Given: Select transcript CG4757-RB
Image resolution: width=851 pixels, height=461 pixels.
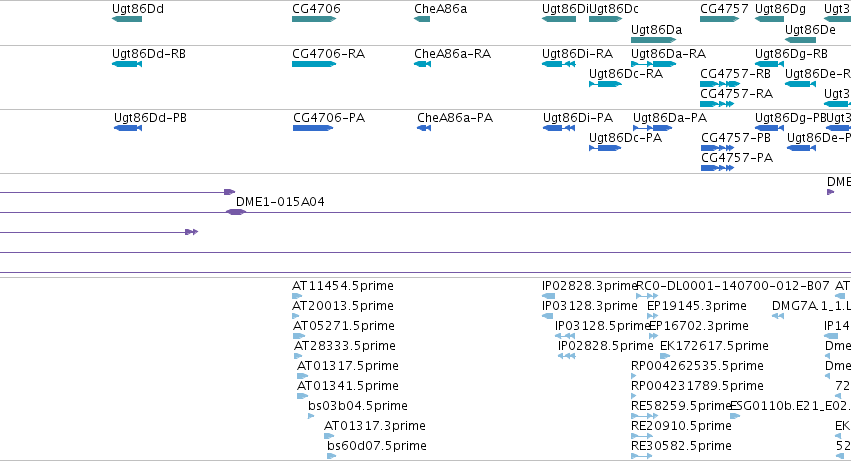Looking at the screenshot, I should pyautogui.click(x=720, y=84).
